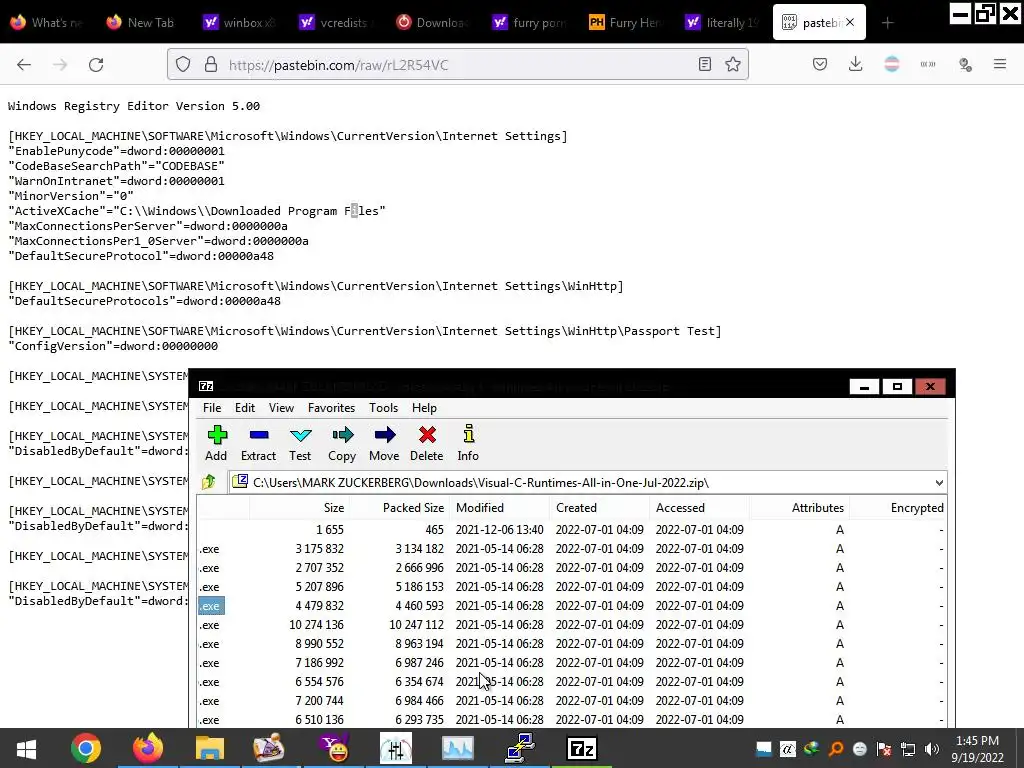Switch to the vcredists Yahoo search tab
Viewport: 1024px width, 768px height.
336,22
